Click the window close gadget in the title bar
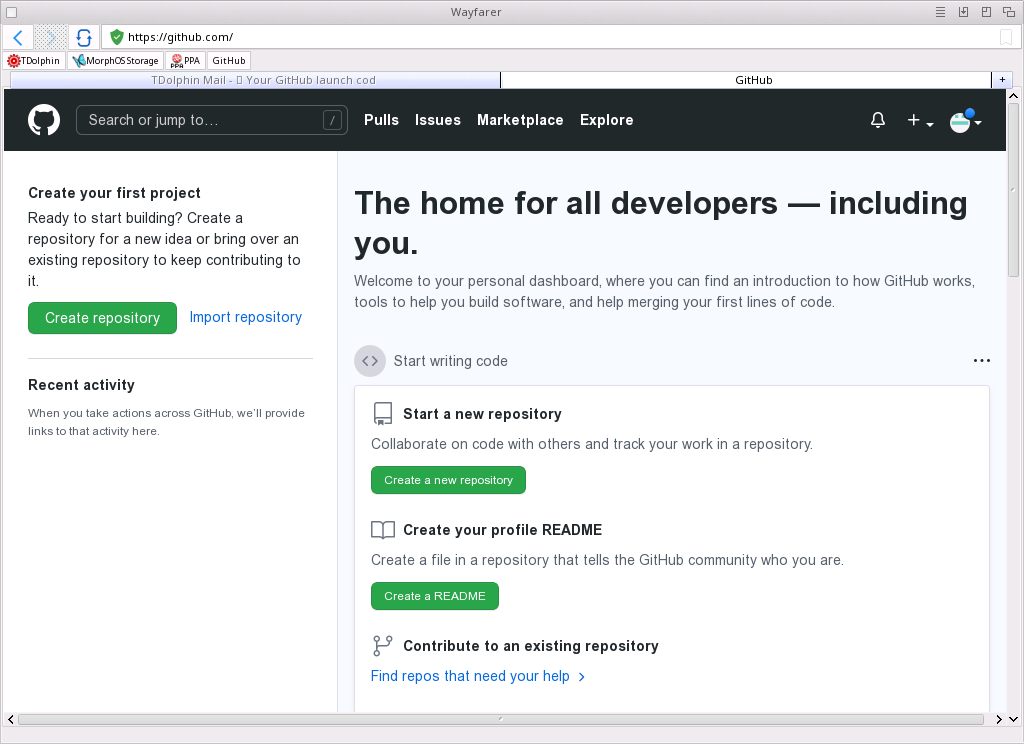The width and height of the screenshot is (1024, 744). (x=11, y=12)
